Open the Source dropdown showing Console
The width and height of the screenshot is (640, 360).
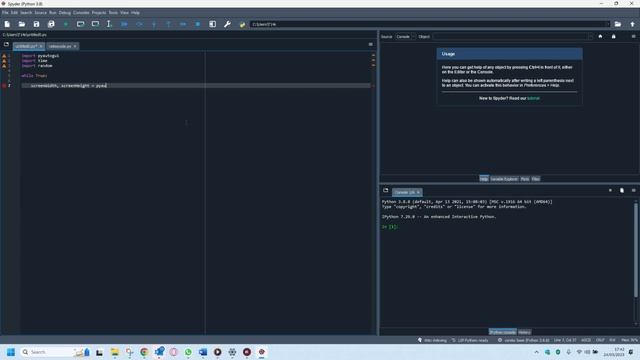[405, 37]
